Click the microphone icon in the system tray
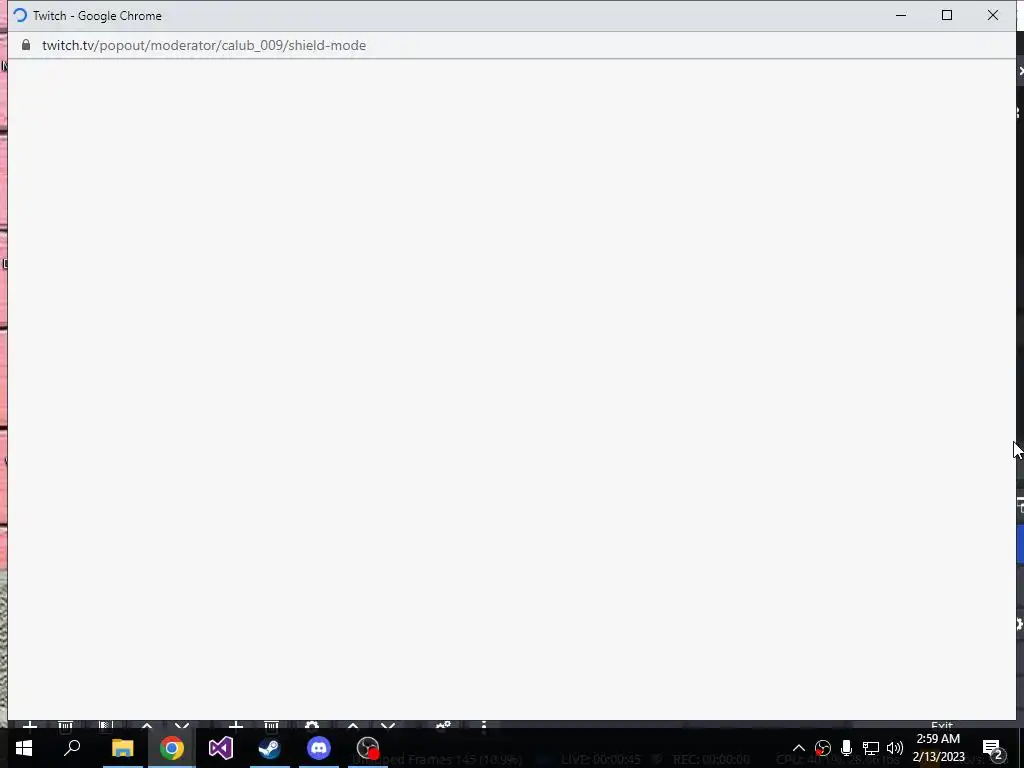1024x768 pixels. 846,748
